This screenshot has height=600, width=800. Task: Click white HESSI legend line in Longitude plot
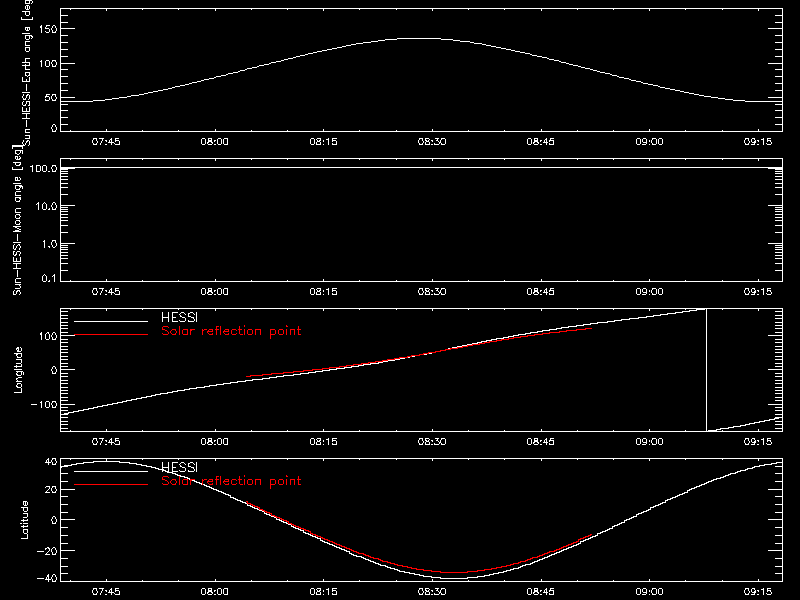pos(111,321)
